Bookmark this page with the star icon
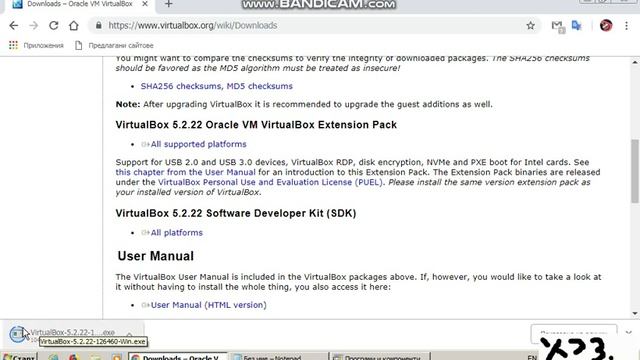Screen dimensions: 640x360 [x=530, y=25]
